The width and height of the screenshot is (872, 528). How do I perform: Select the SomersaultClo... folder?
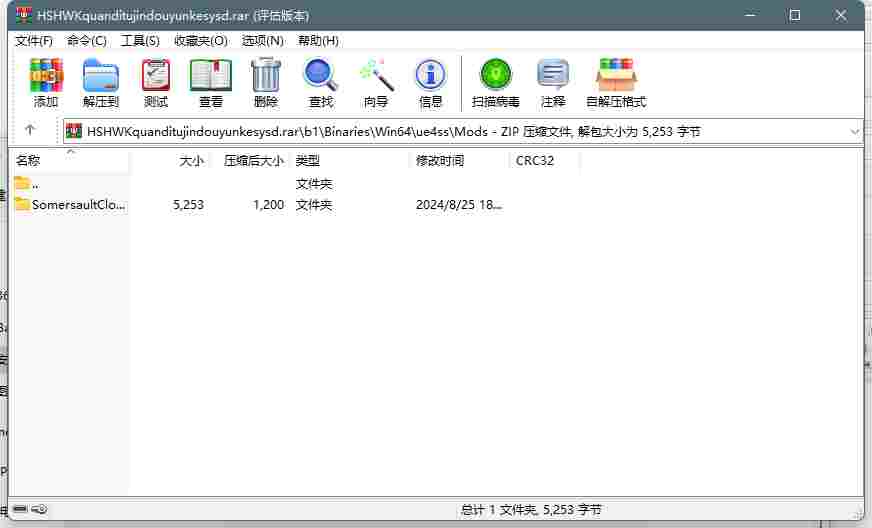coord(70,205)
